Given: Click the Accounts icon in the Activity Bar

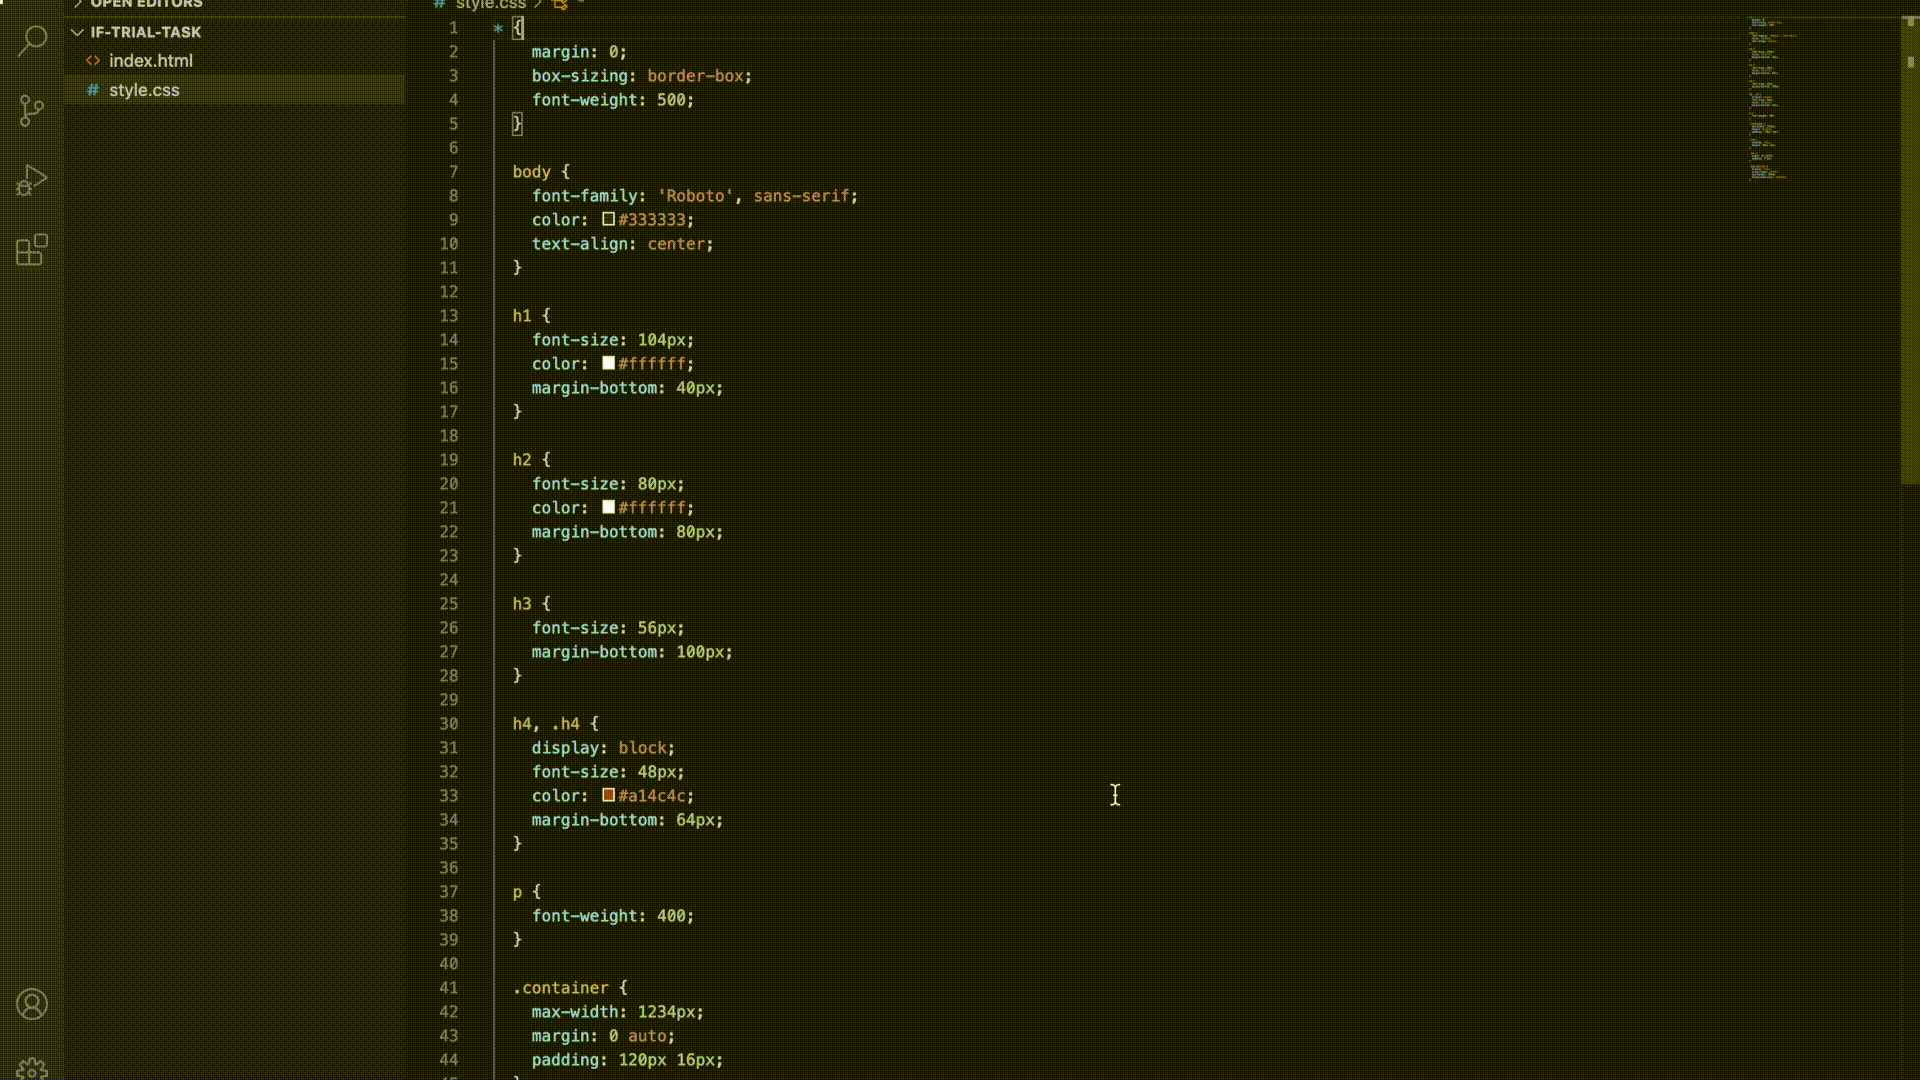Looking at the screenshot, I should (32, 1004).
